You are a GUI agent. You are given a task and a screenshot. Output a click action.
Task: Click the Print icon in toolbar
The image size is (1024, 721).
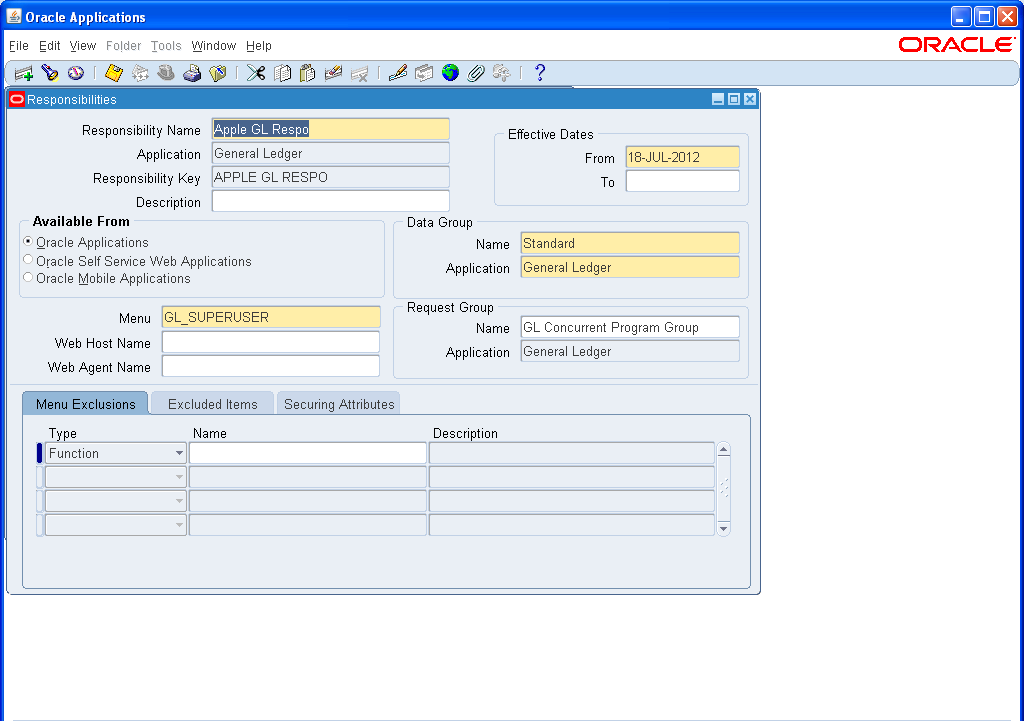[x=192, y=72]
